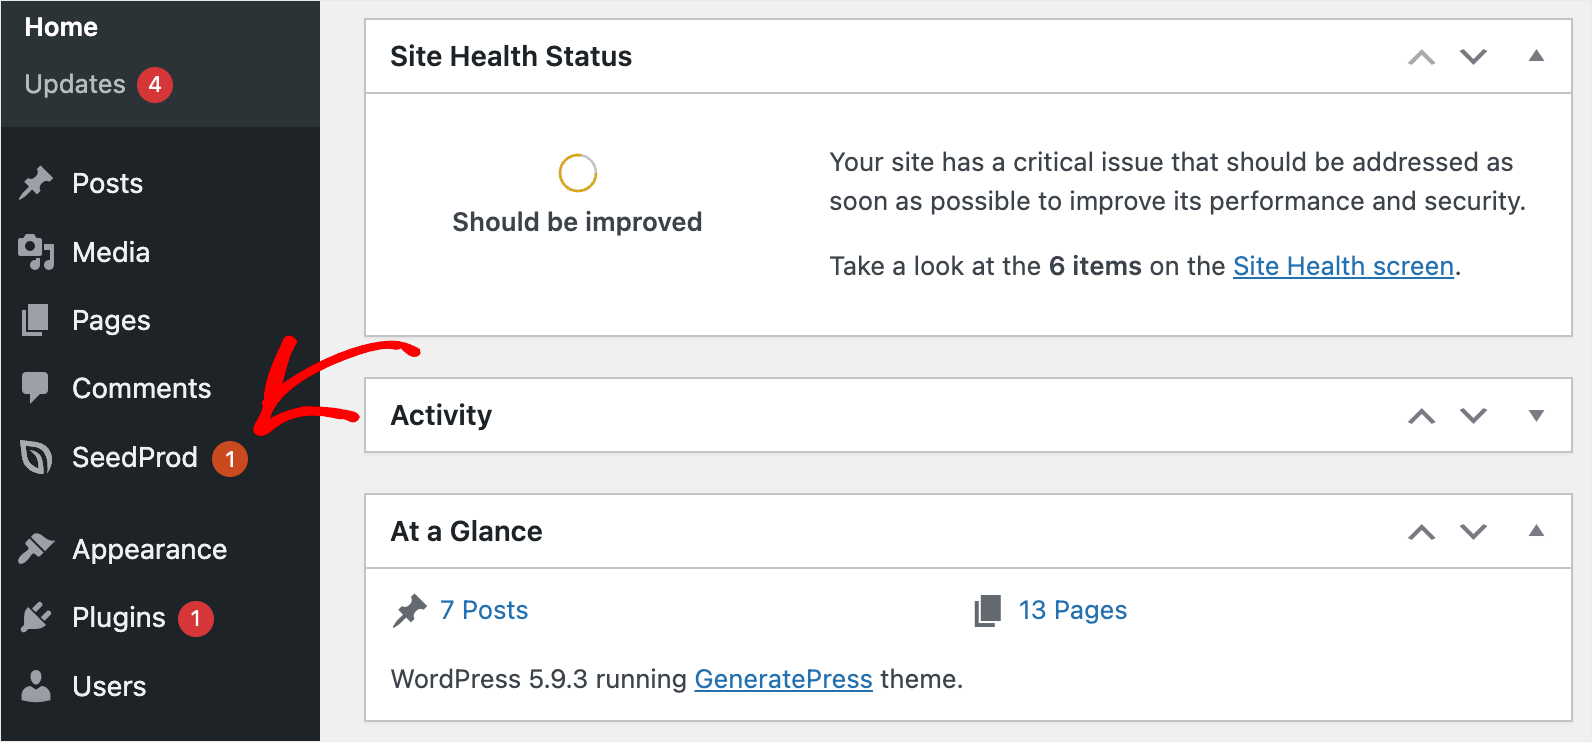The image size is (1592, 742).
Task: Move At a Glance widget down
Action: pyautogui.click(x=1473, y=532)
